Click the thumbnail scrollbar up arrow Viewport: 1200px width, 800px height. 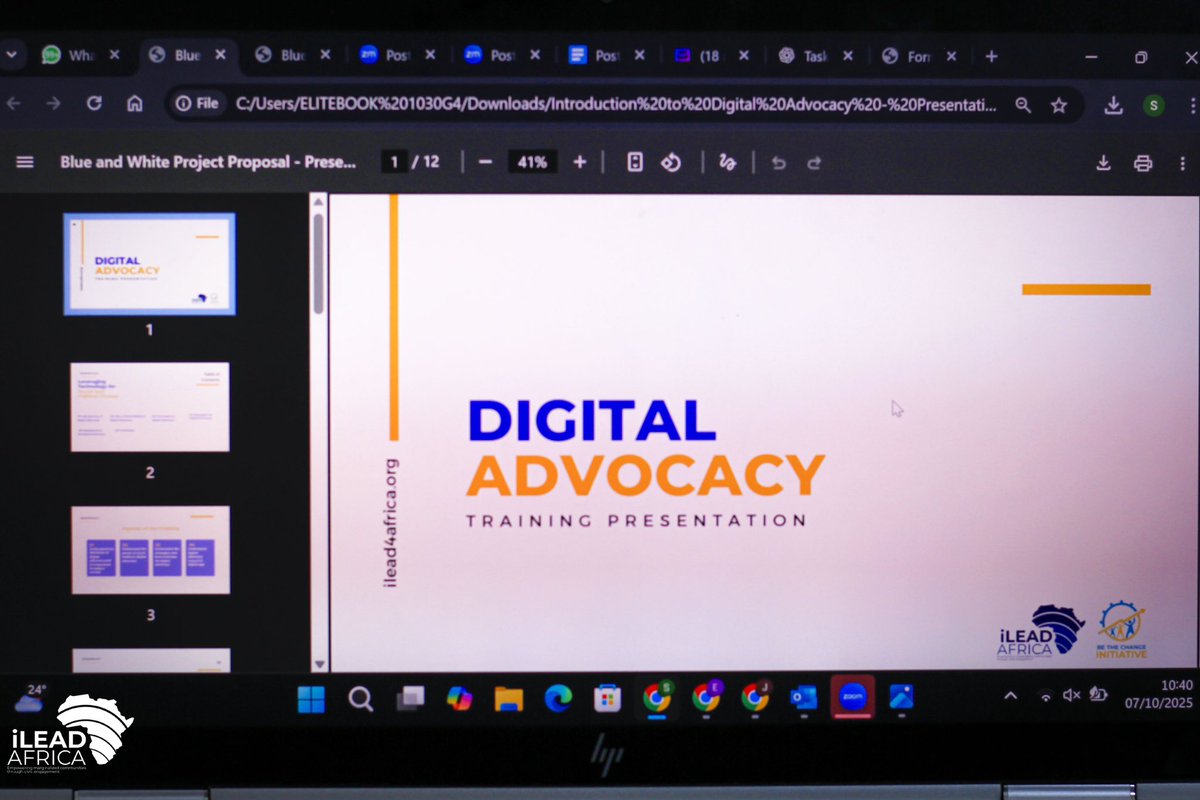pyautogui.click(x=319, y=201)
